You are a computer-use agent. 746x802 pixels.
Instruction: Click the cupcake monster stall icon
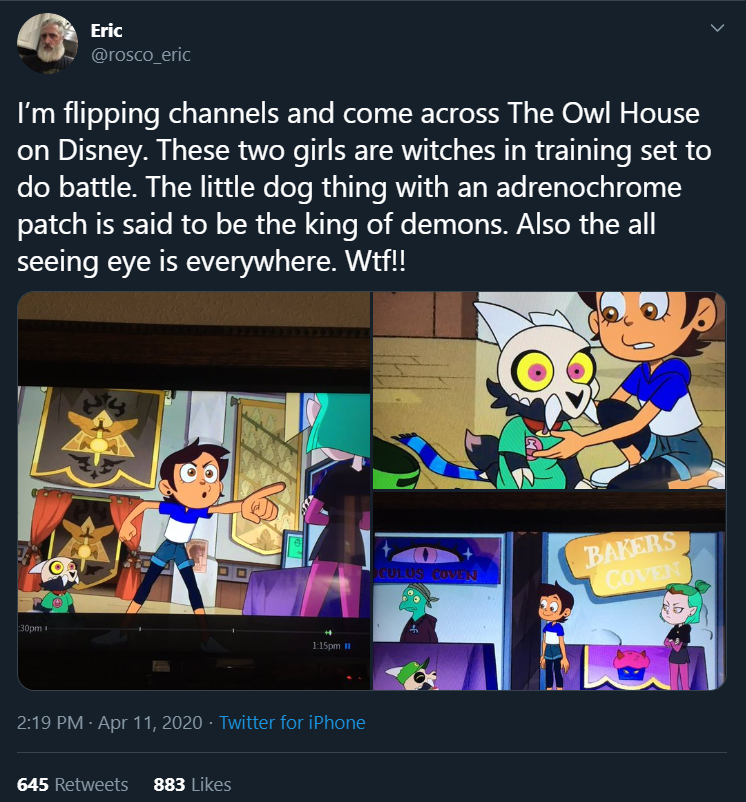click(630, 664)
